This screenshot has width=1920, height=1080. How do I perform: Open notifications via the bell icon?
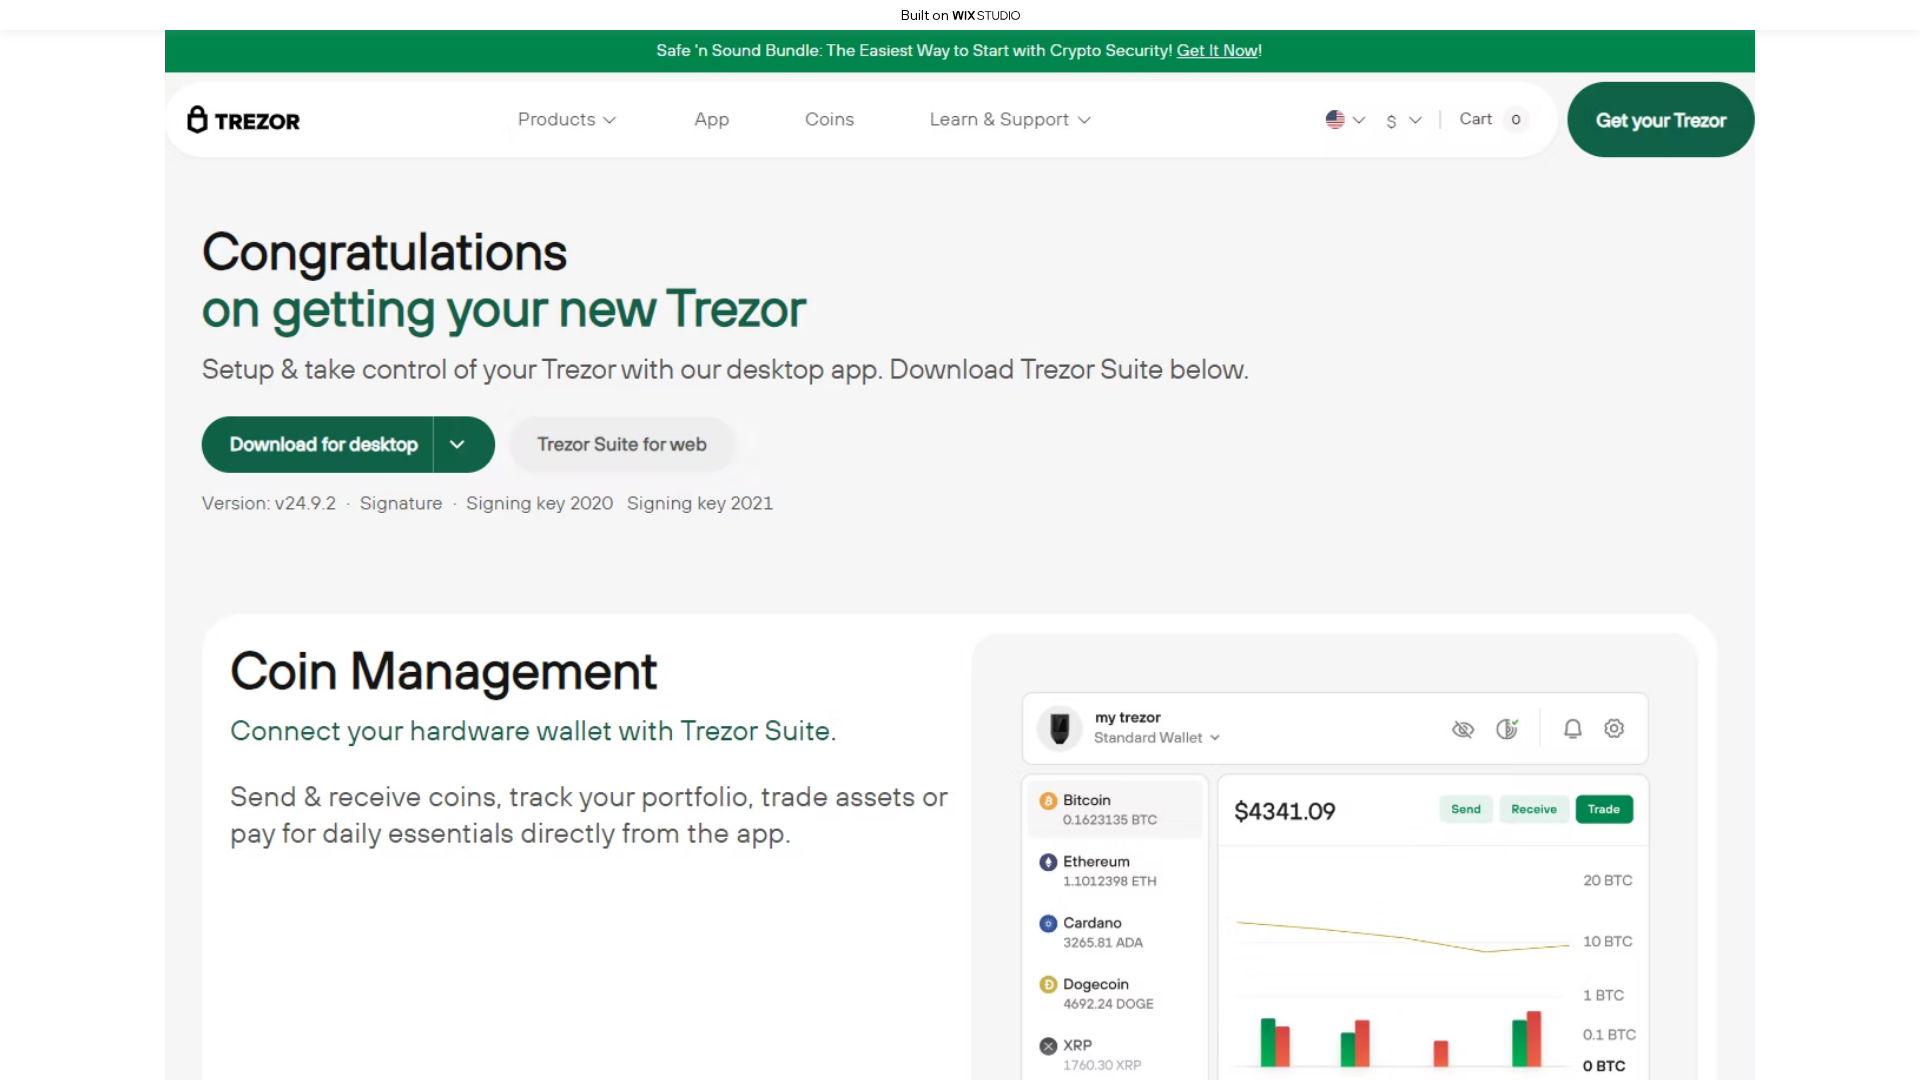(x=1572, y=729)
